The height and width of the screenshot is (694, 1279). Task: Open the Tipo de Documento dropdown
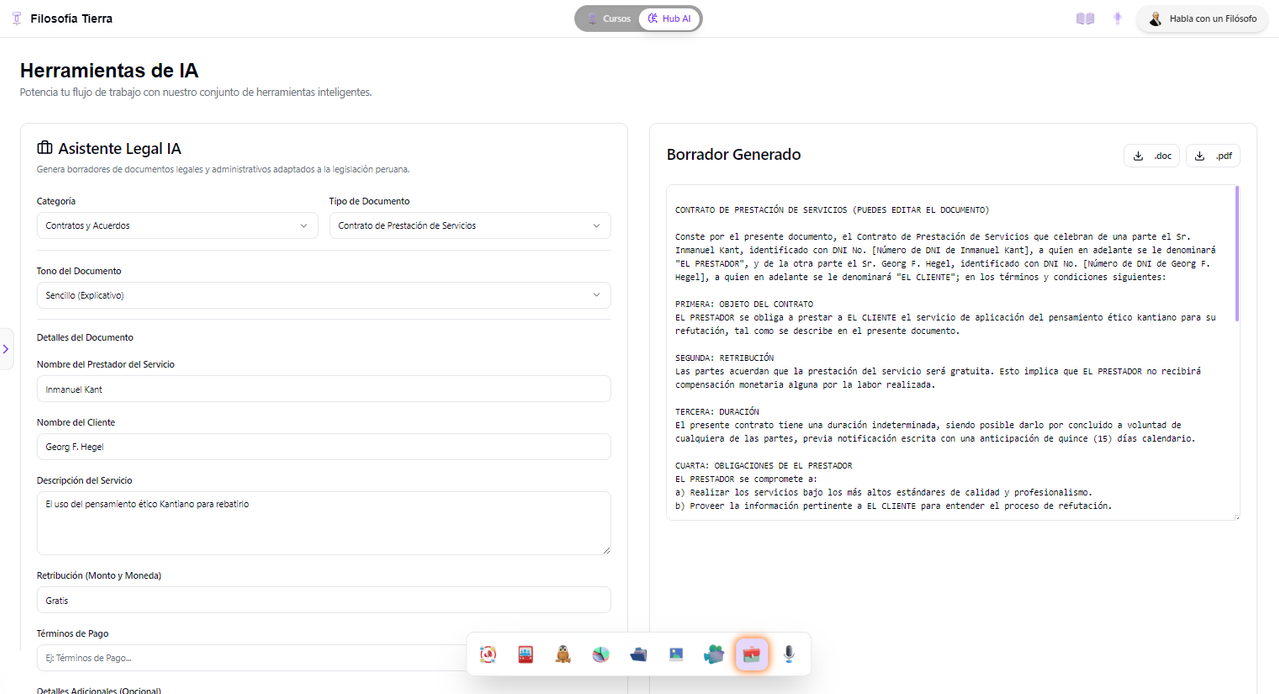click(x=470, y=226)
